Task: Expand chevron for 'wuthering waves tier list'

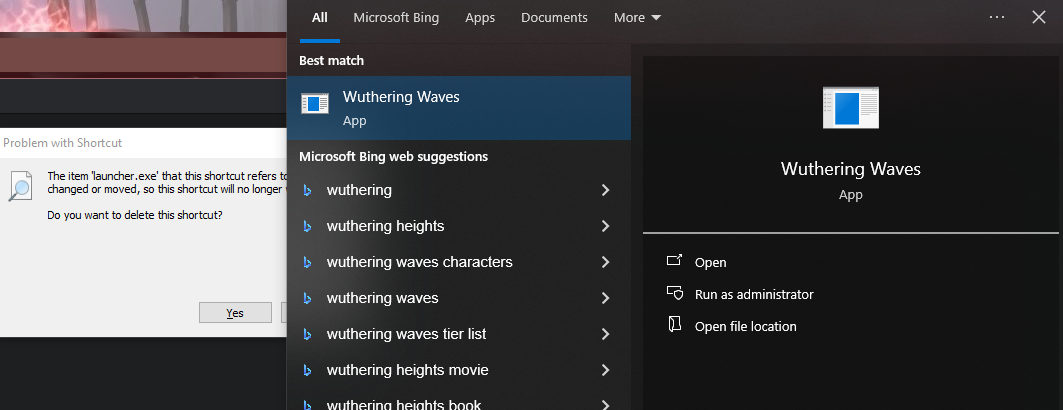Action: coord(605,334)
